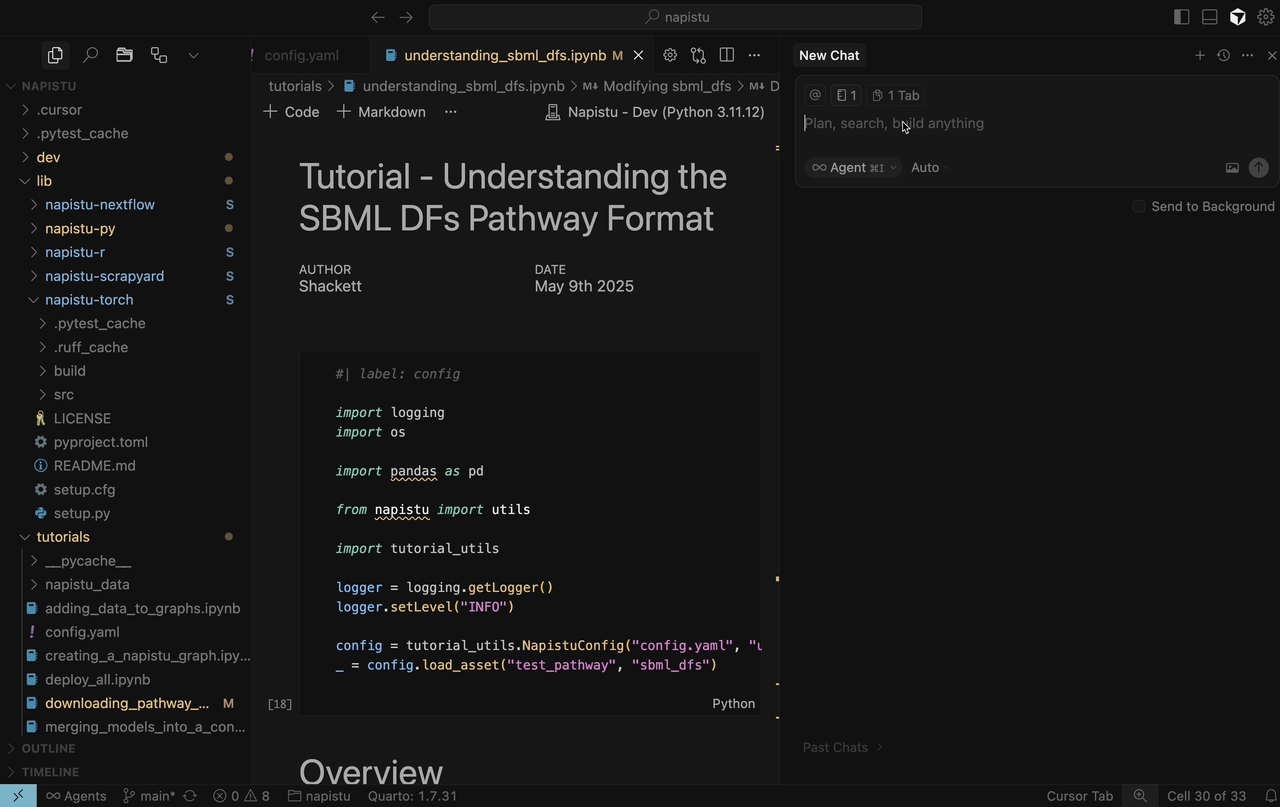The height and width of the screenshot is (807, 1280).
Task: Close the chat panel
Action: coord(1272,55)
